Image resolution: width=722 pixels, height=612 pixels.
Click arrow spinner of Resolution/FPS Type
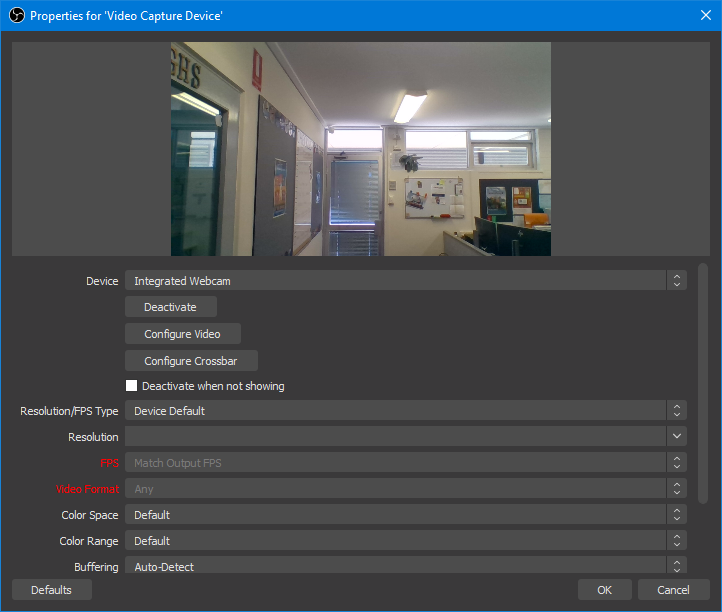click(x=676, y=410)
